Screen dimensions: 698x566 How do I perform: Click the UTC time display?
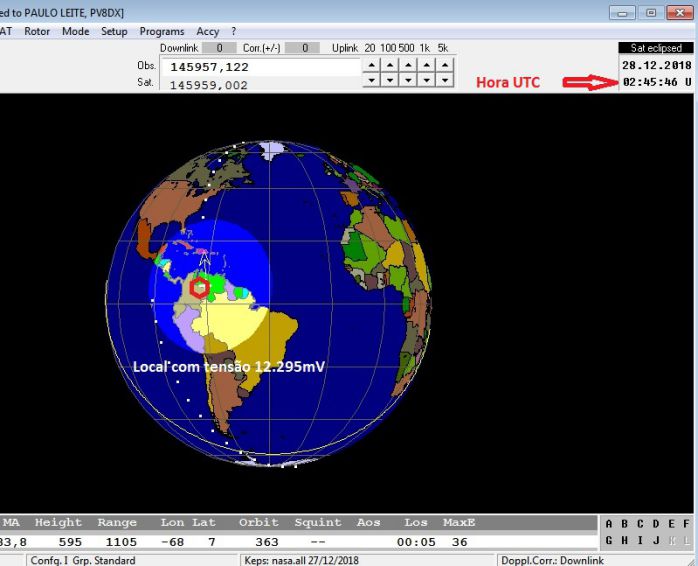(656, 82)
